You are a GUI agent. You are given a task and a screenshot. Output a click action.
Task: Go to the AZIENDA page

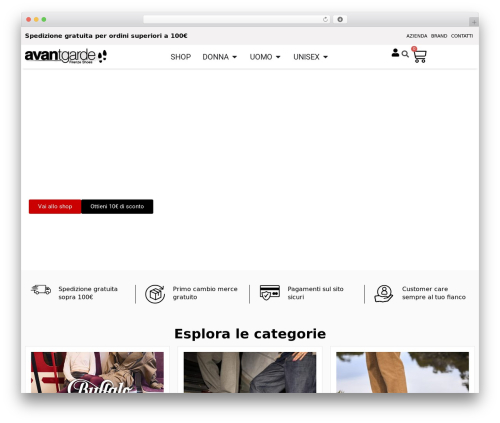click(x=417, y=36)
